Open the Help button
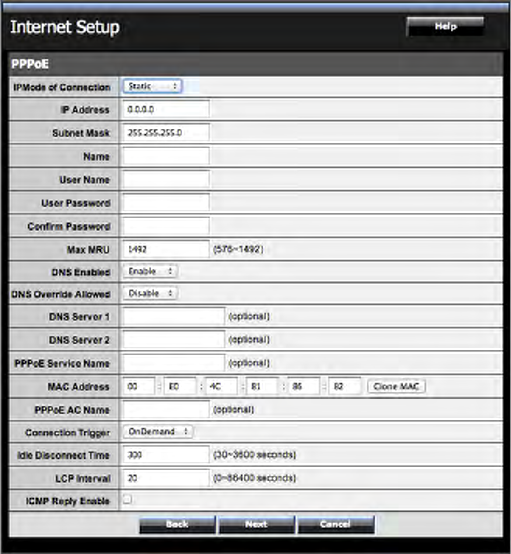Image resolution: width=511 pixels, height=554 pixels. pos(445,26)
